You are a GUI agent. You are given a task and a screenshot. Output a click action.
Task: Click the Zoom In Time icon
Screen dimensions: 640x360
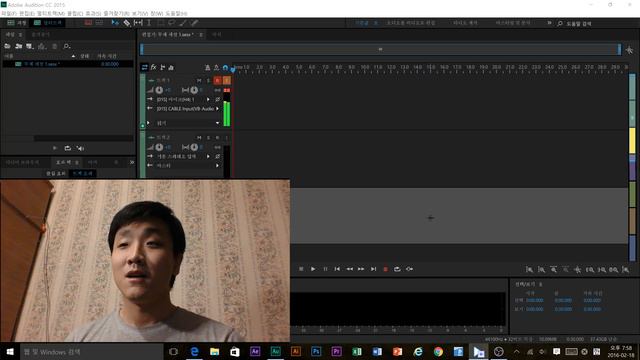(x=553, y=269)
